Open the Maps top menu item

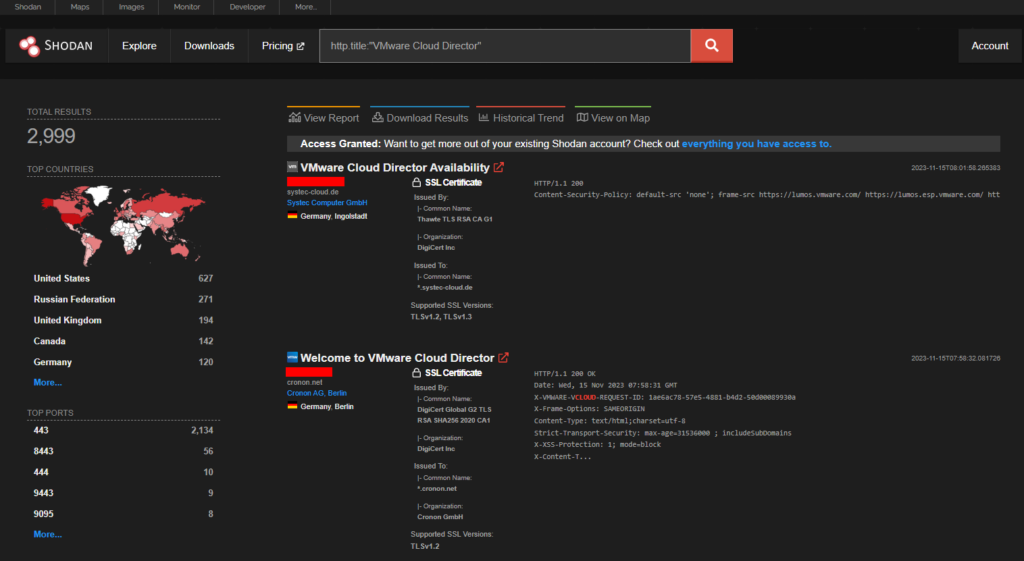[x=80, y=7]
